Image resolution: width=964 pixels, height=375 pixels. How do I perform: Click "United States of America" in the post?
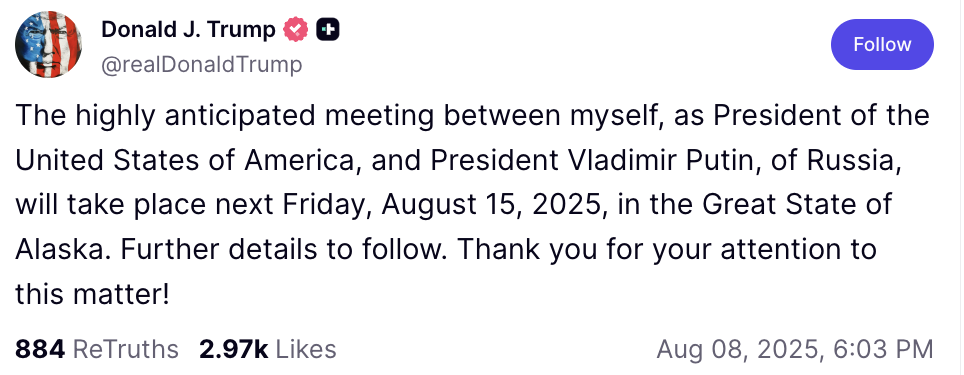pyautogui.click(x=186, y=160)
